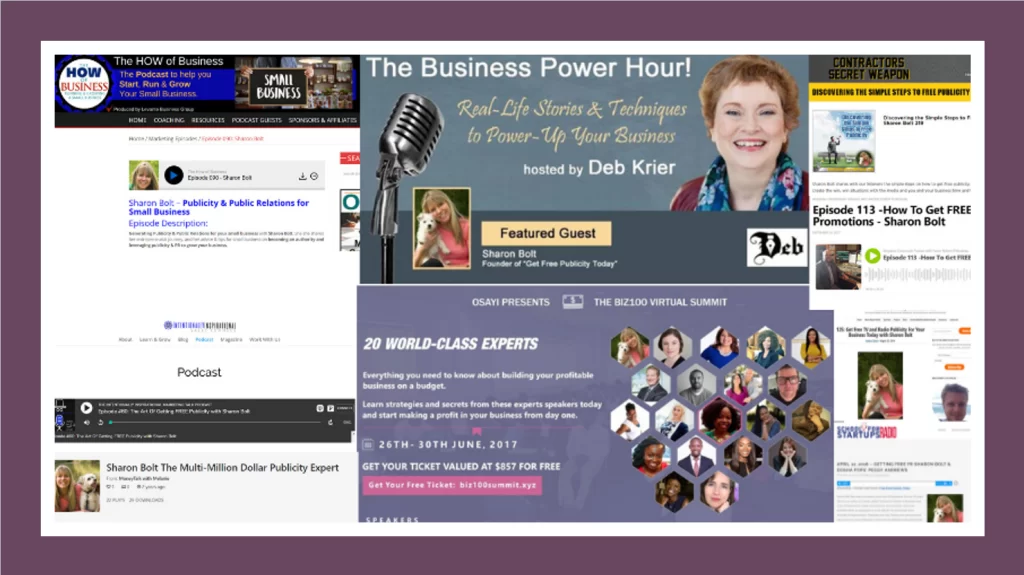This screenshot has height=575, width=1024.
Task: Click the red SEARCH tab on the right
Action: coord(350,158)
